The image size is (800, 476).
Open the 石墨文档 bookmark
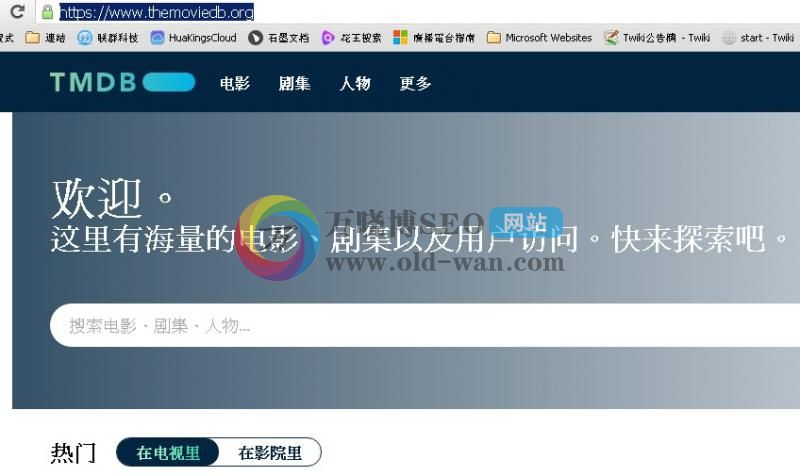point(279,38)
